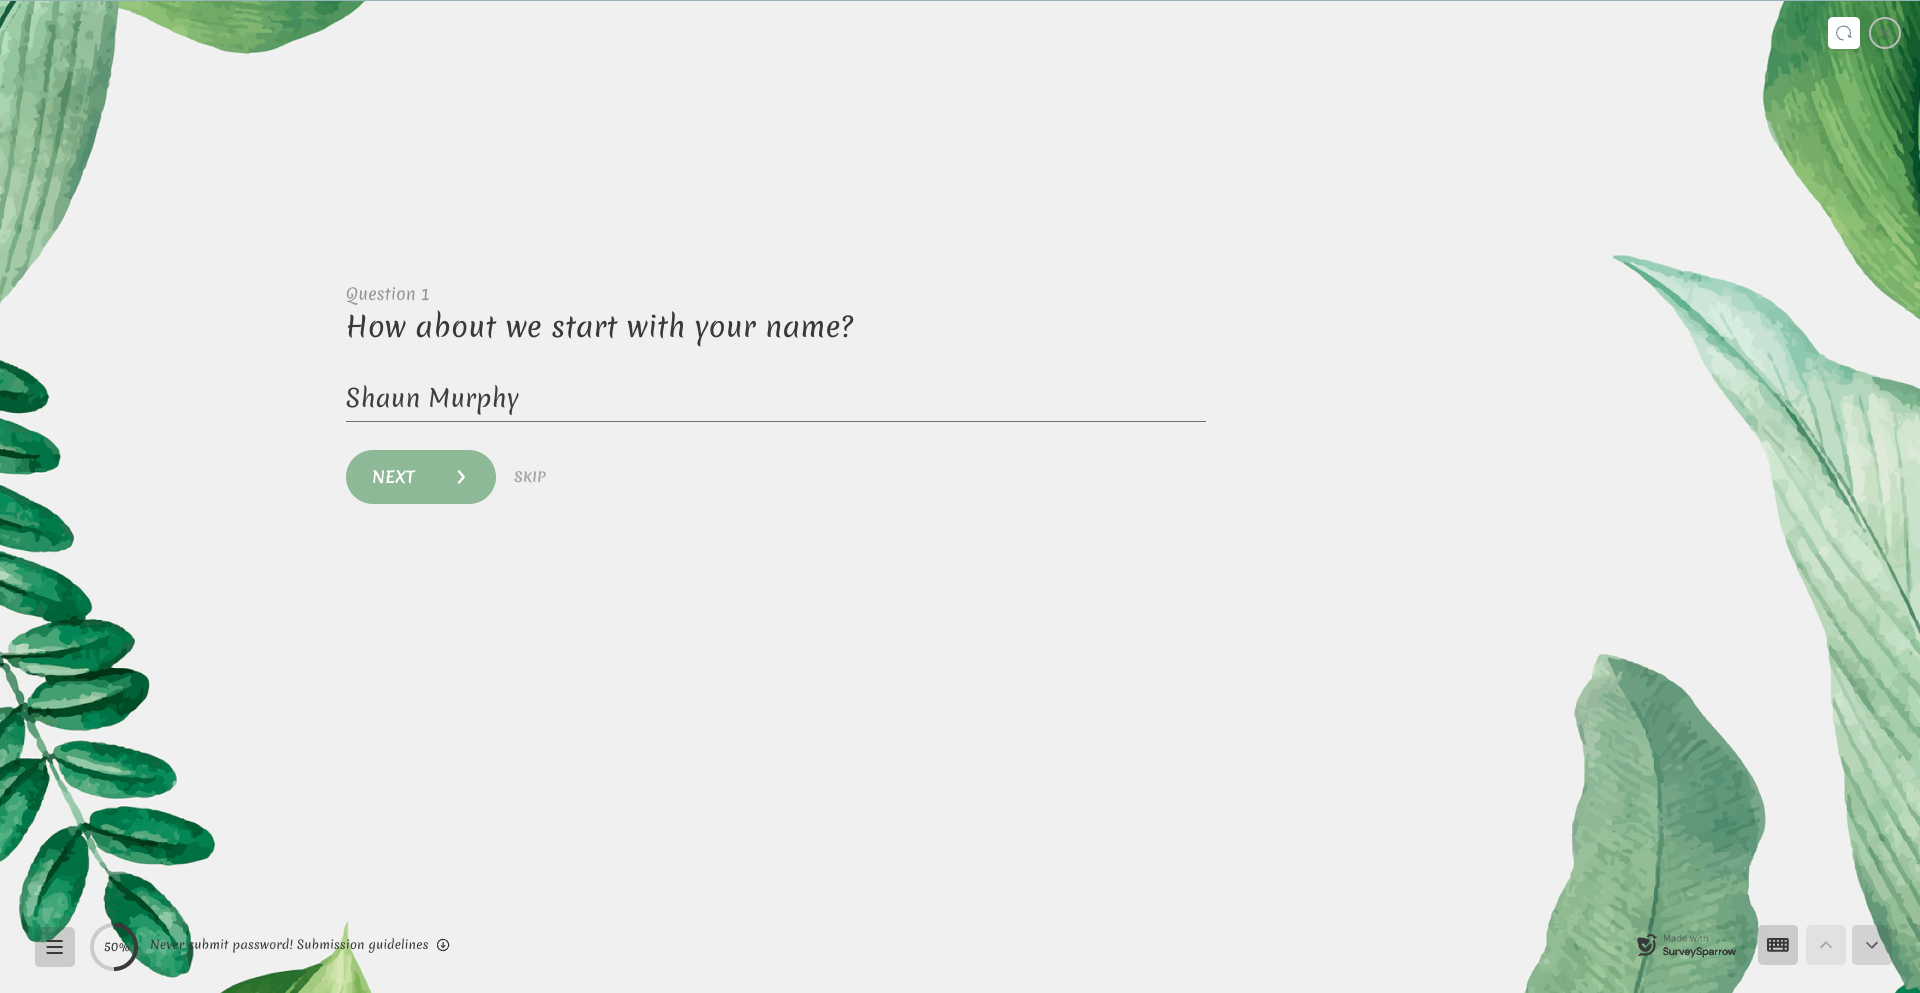Click the typed text Shaun Murphy
This screenshot has width=1920, height=993.
432,399
